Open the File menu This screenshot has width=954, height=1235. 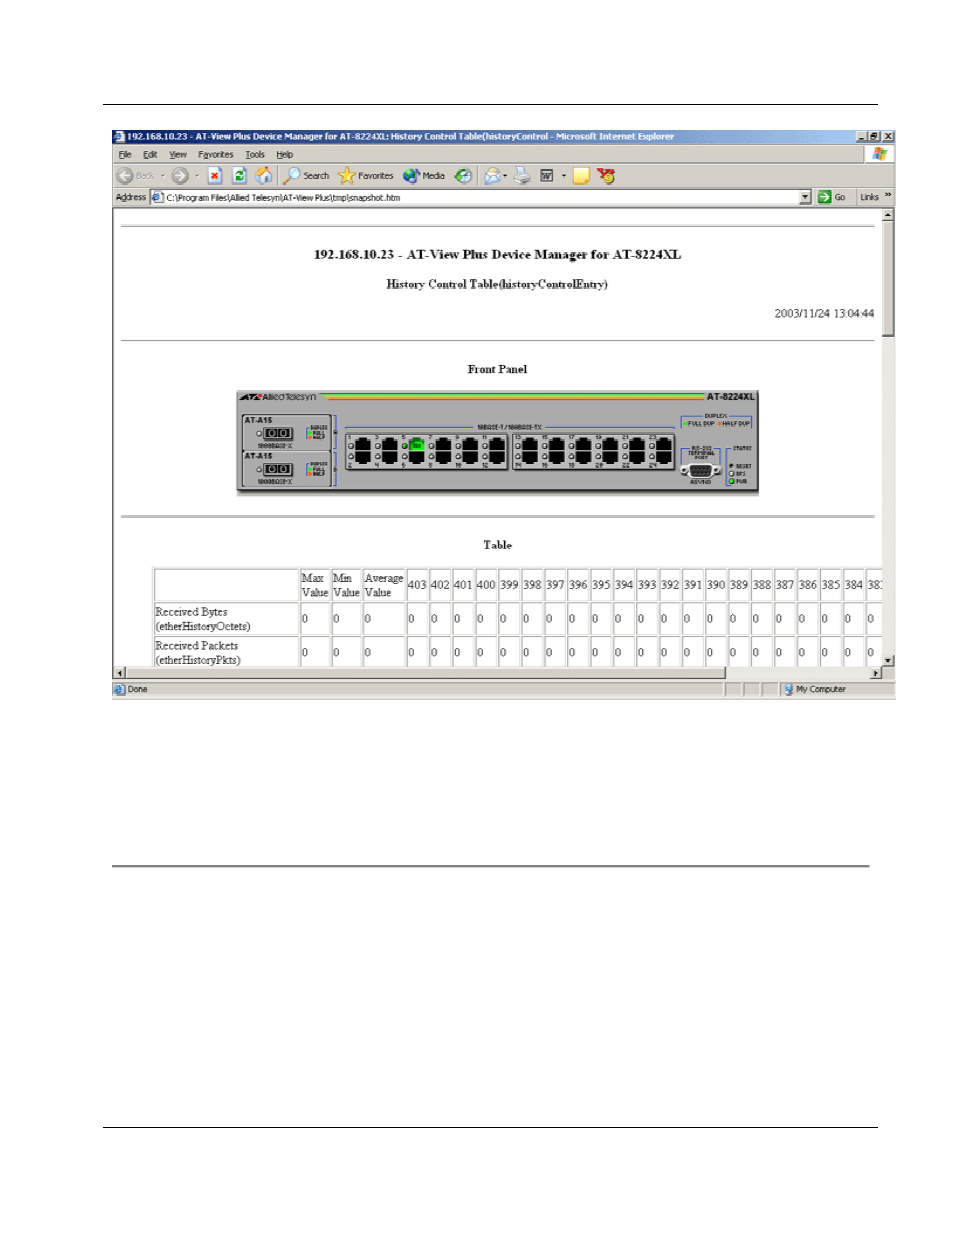click(125, 155)
